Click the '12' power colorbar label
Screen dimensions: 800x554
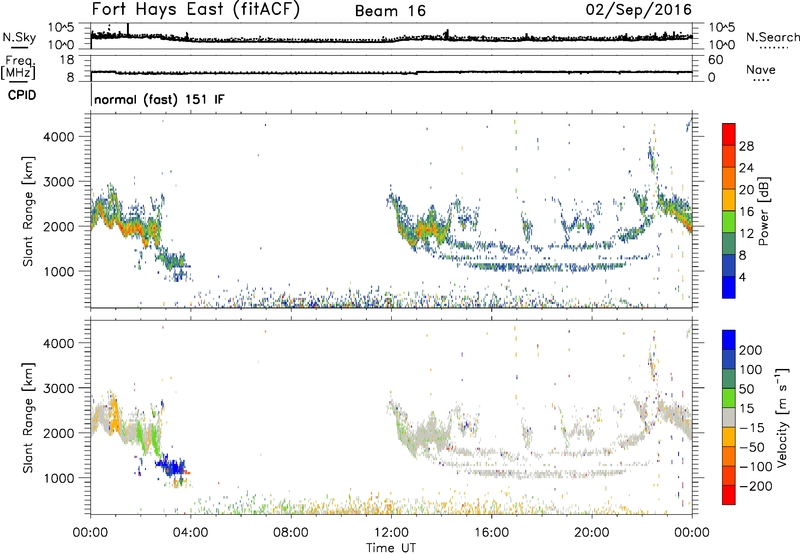pyautogui.click(x=746, y=234)
